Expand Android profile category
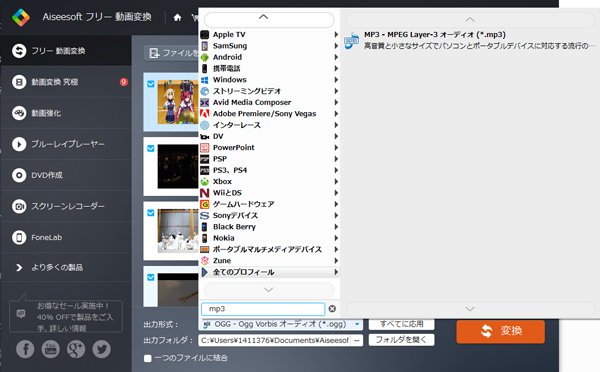Viewport: 600px width, 372px height. coord(269,57)
